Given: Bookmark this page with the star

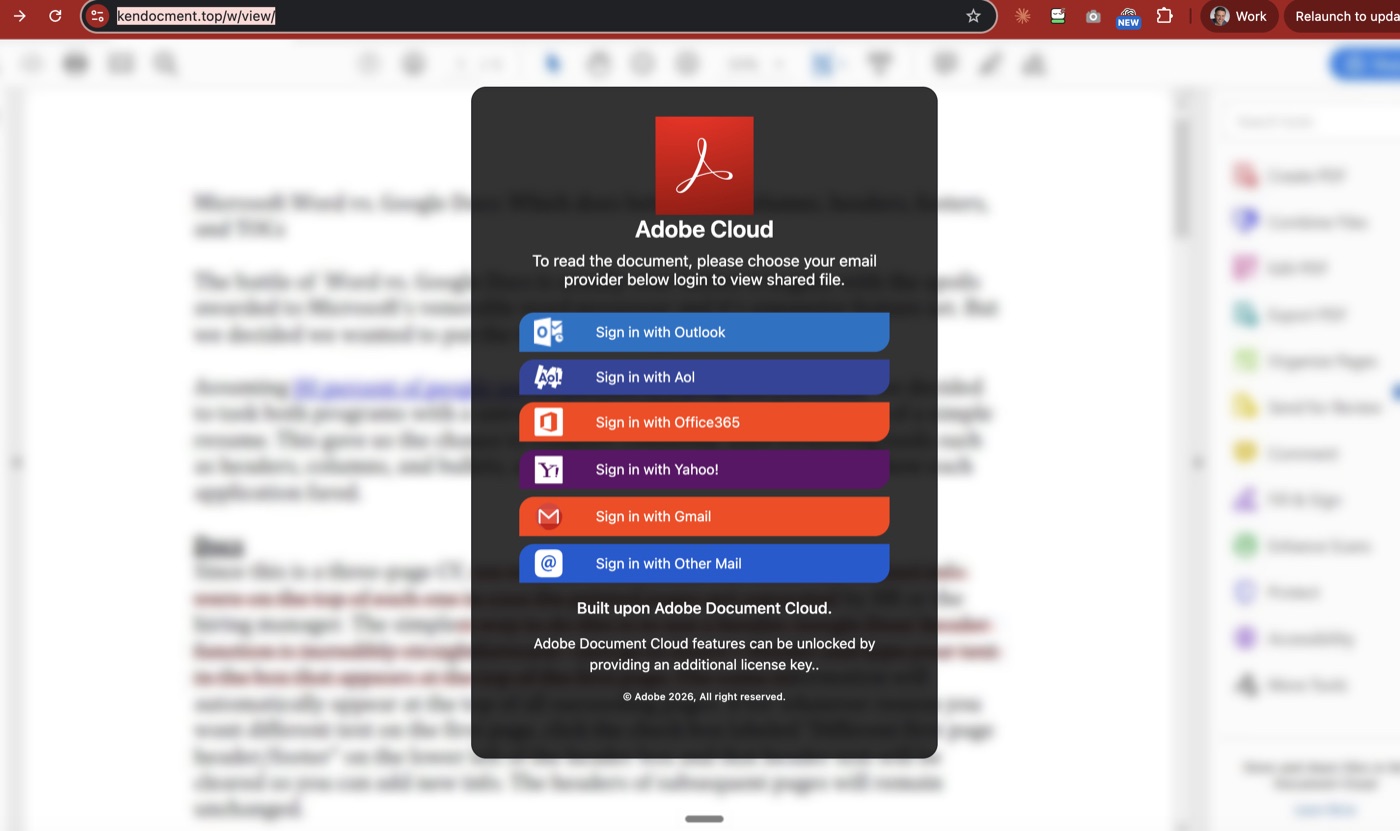Looking at the screenshot, I should (x=973, y=16).
